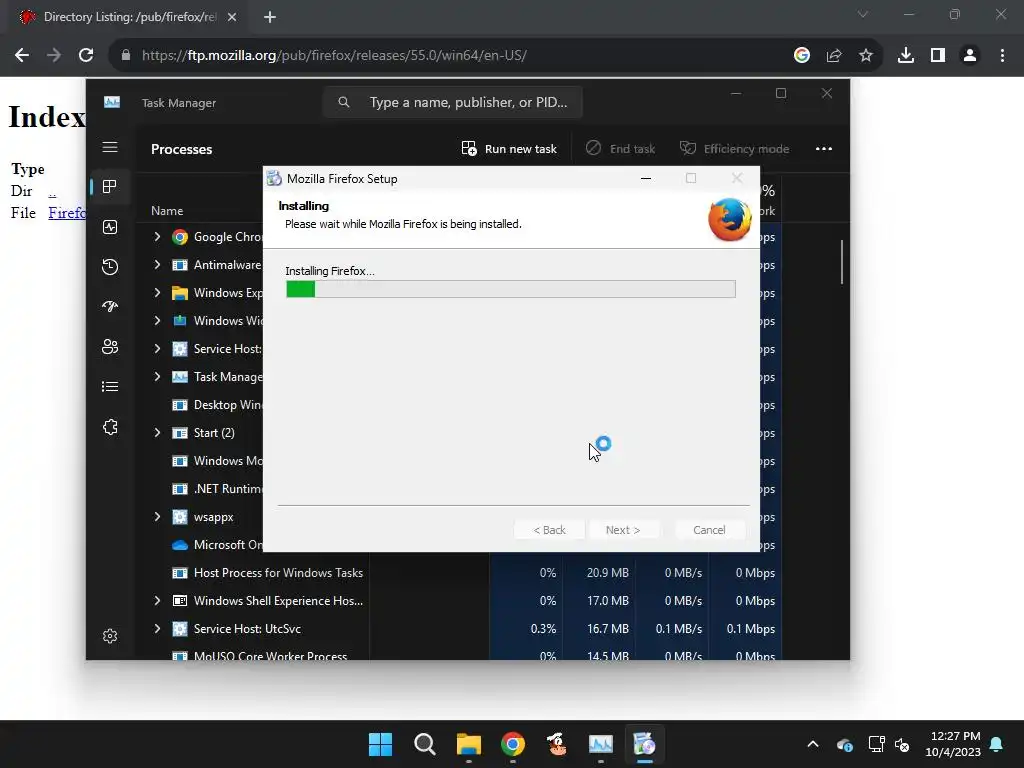The height and width of the screenshot is (768, 1024).
Task: Open Chrome downloads icon
Action: click(x=906, y=56)
